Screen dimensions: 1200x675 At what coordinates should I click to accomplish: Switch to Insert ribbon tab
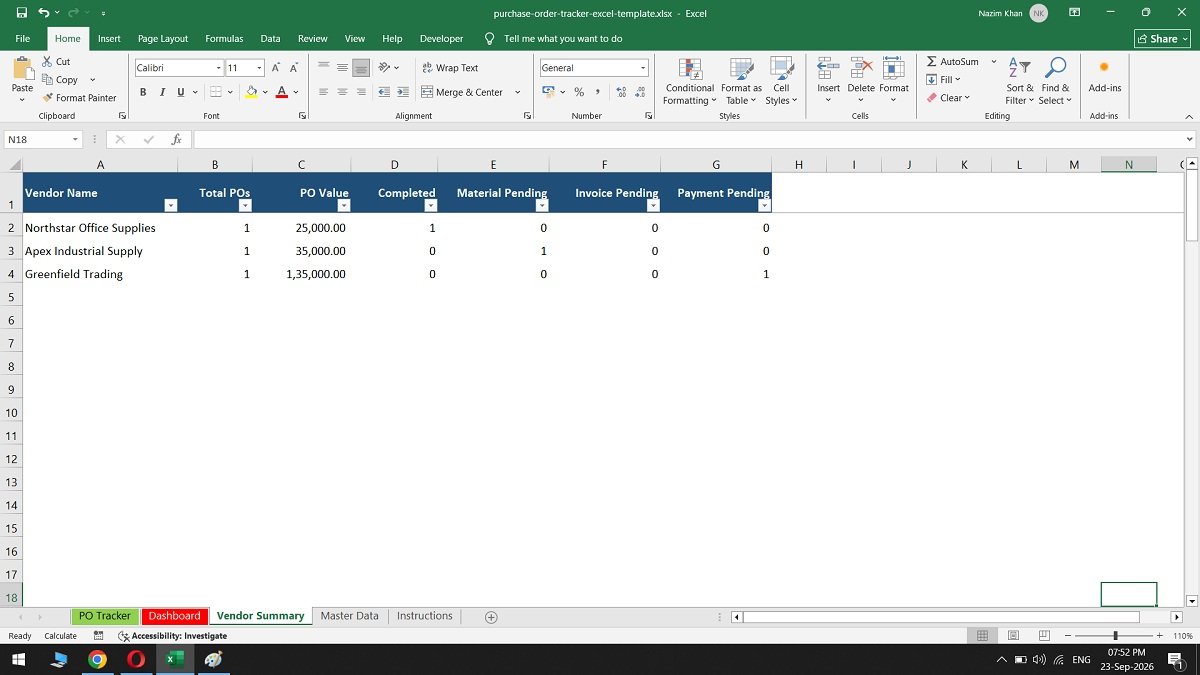click(x=109, y=38)
